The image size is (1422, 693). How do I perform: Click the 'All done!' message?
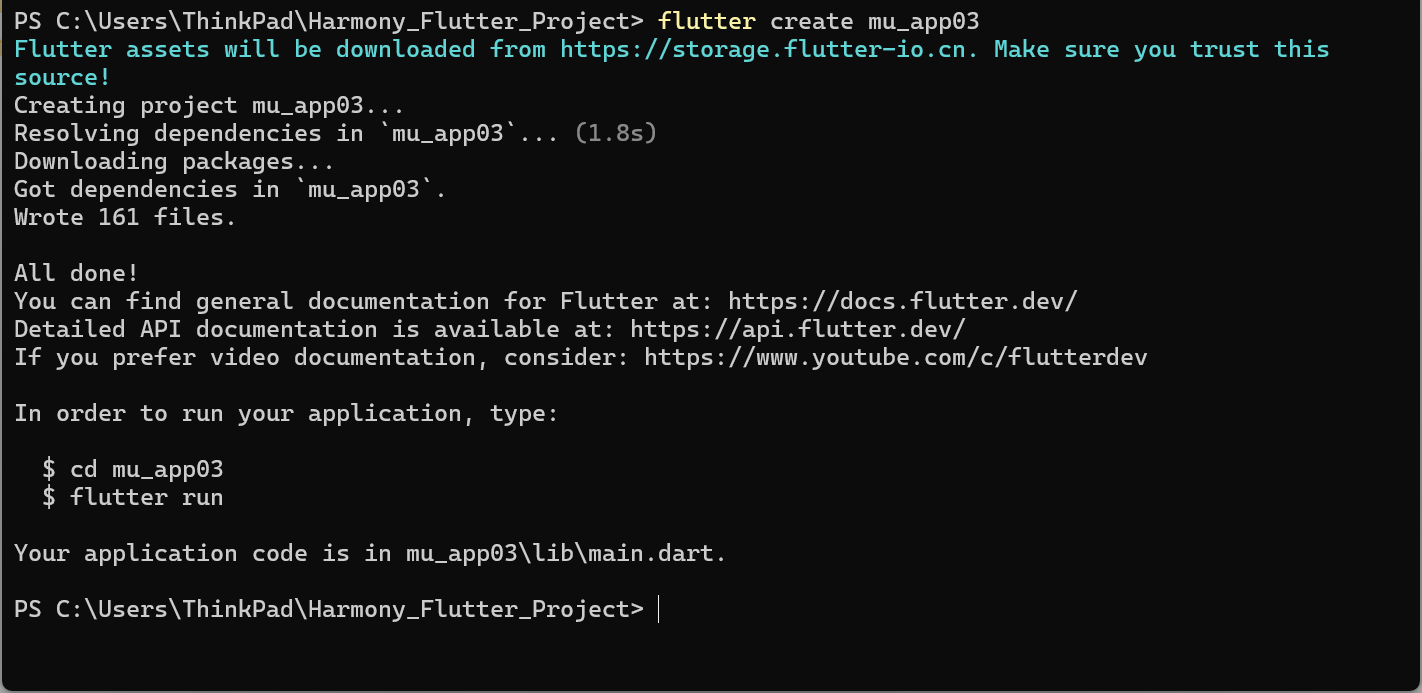76,273
